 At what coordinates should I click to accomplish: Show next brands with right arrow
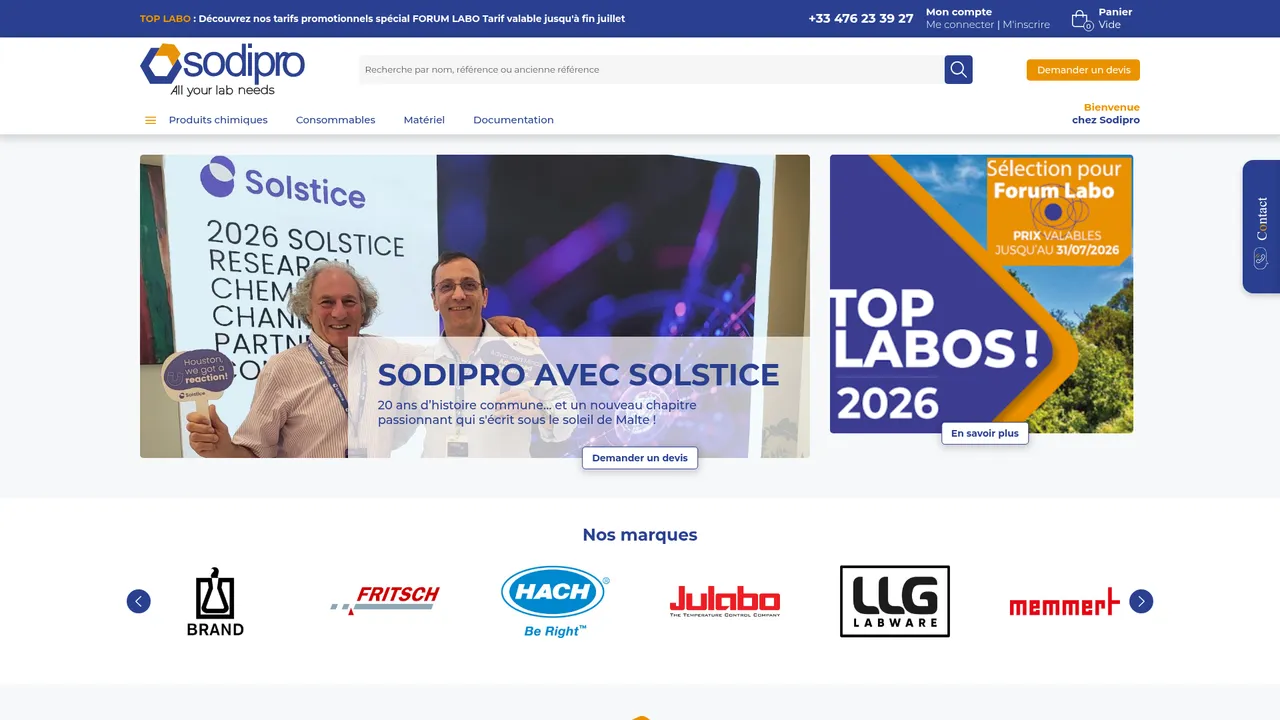coord(1141,601)
